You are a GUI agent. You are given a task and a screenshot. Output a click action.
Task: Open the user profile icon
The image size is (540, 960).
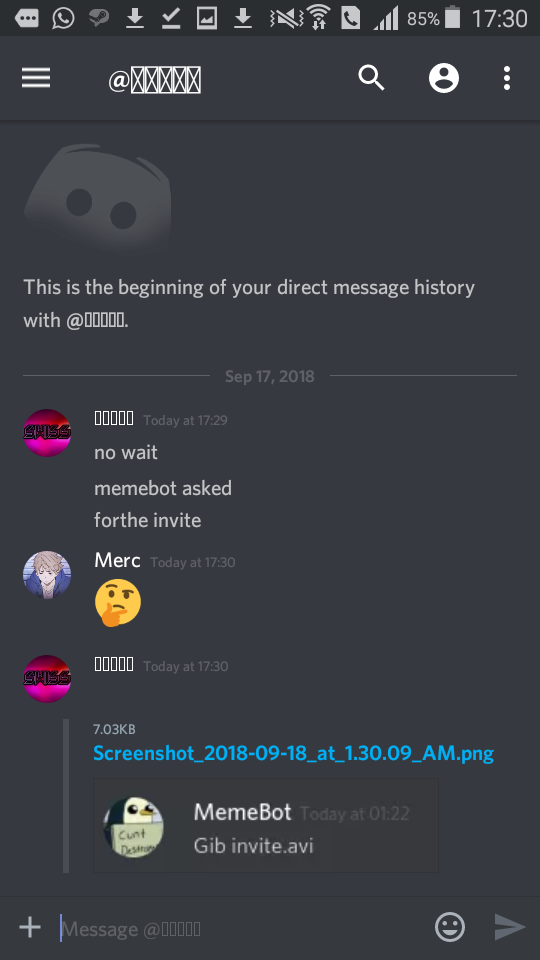point(444,78)
